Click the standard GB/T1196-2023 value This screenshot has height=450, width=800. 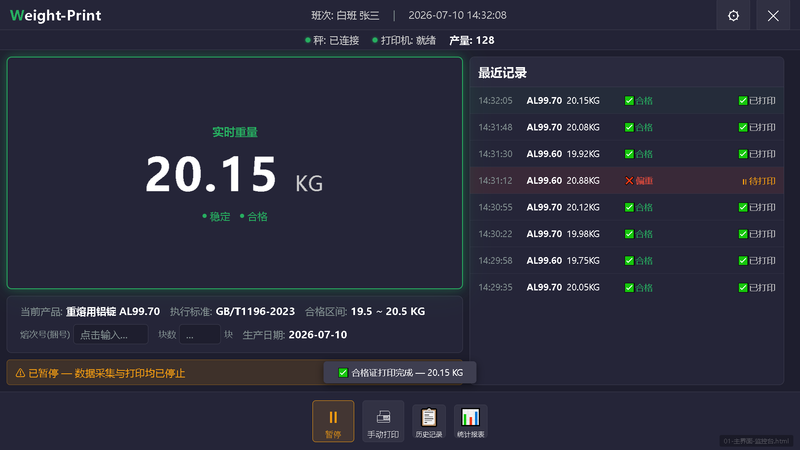pos(255,311)
